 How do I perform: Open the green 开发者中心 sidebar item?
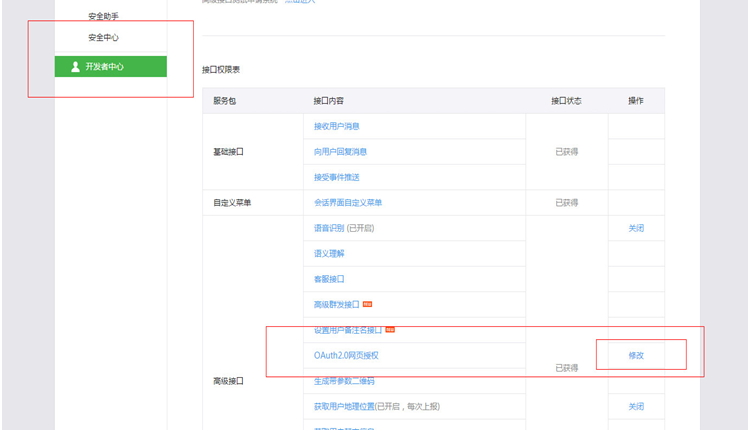point(110,67)
